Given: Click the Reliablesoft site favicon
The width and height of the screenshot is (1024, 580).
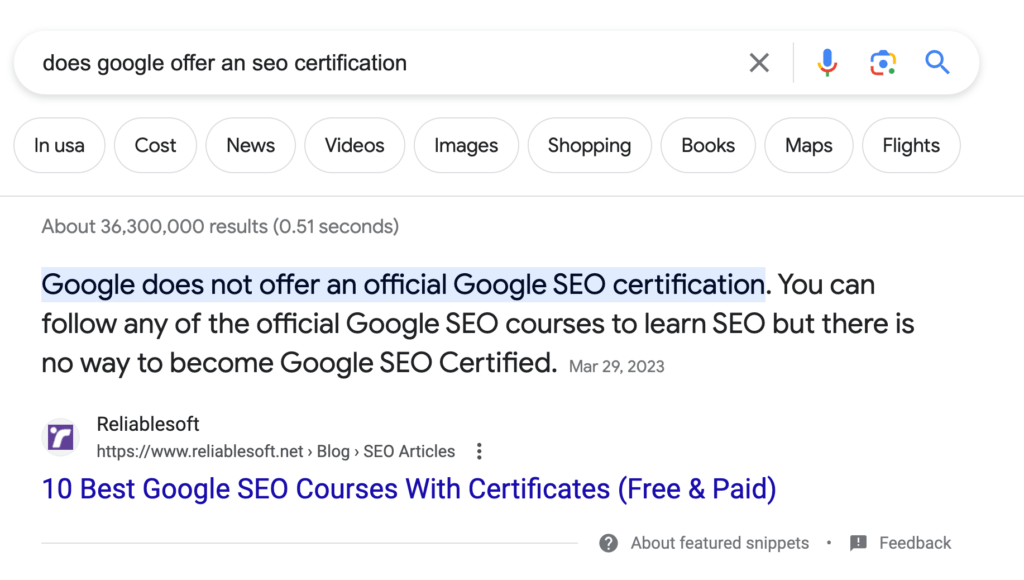Looking at the screenshot, I should [60, 437].
